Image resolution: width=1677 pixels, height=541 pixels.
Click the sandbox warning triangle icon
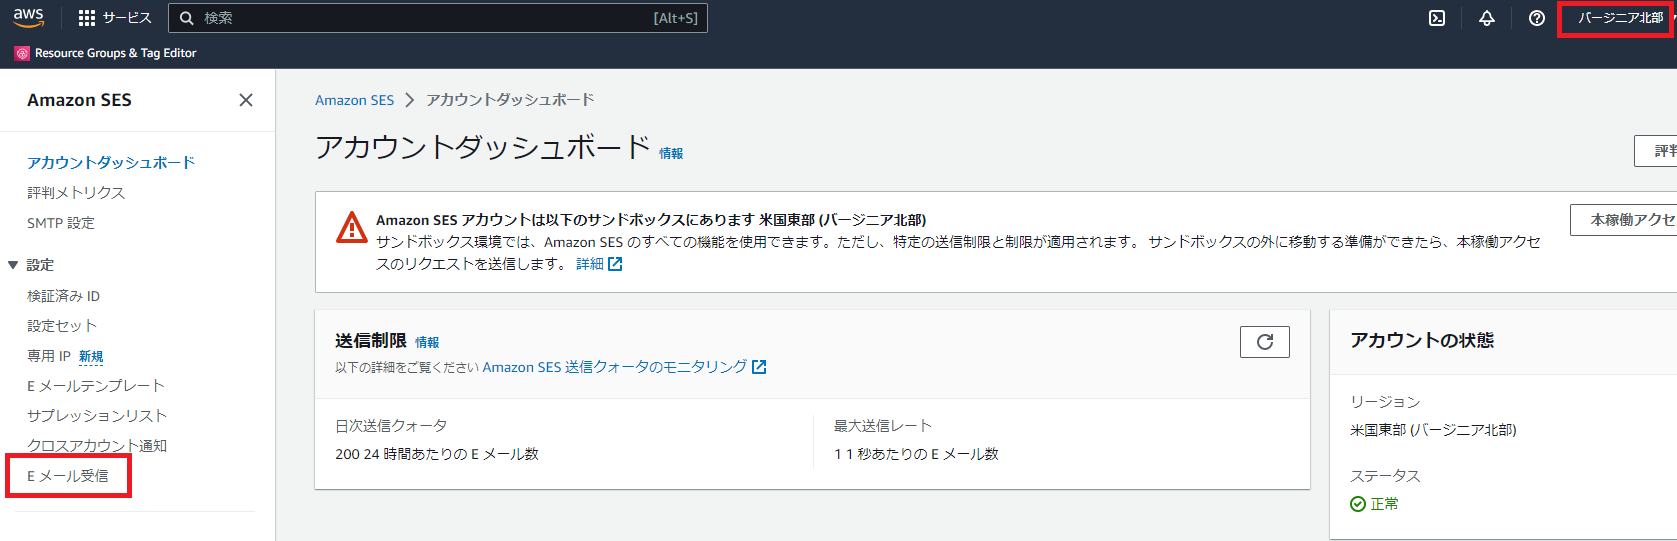(351, 227)
